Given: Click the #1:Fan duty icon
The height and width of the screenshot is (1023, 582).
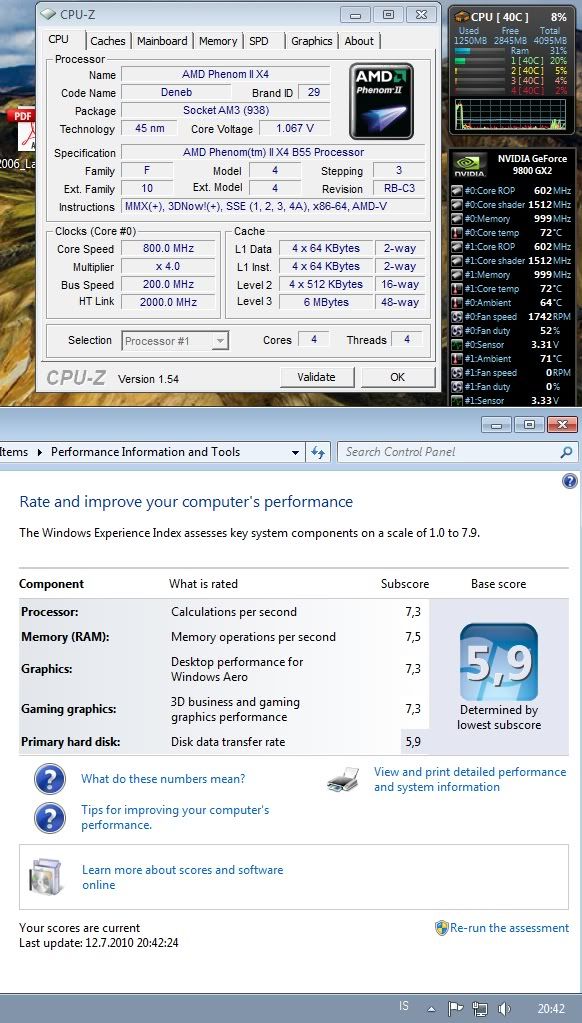Looking at the screenshot, I should pyautogui.click(x=457, y=388).
